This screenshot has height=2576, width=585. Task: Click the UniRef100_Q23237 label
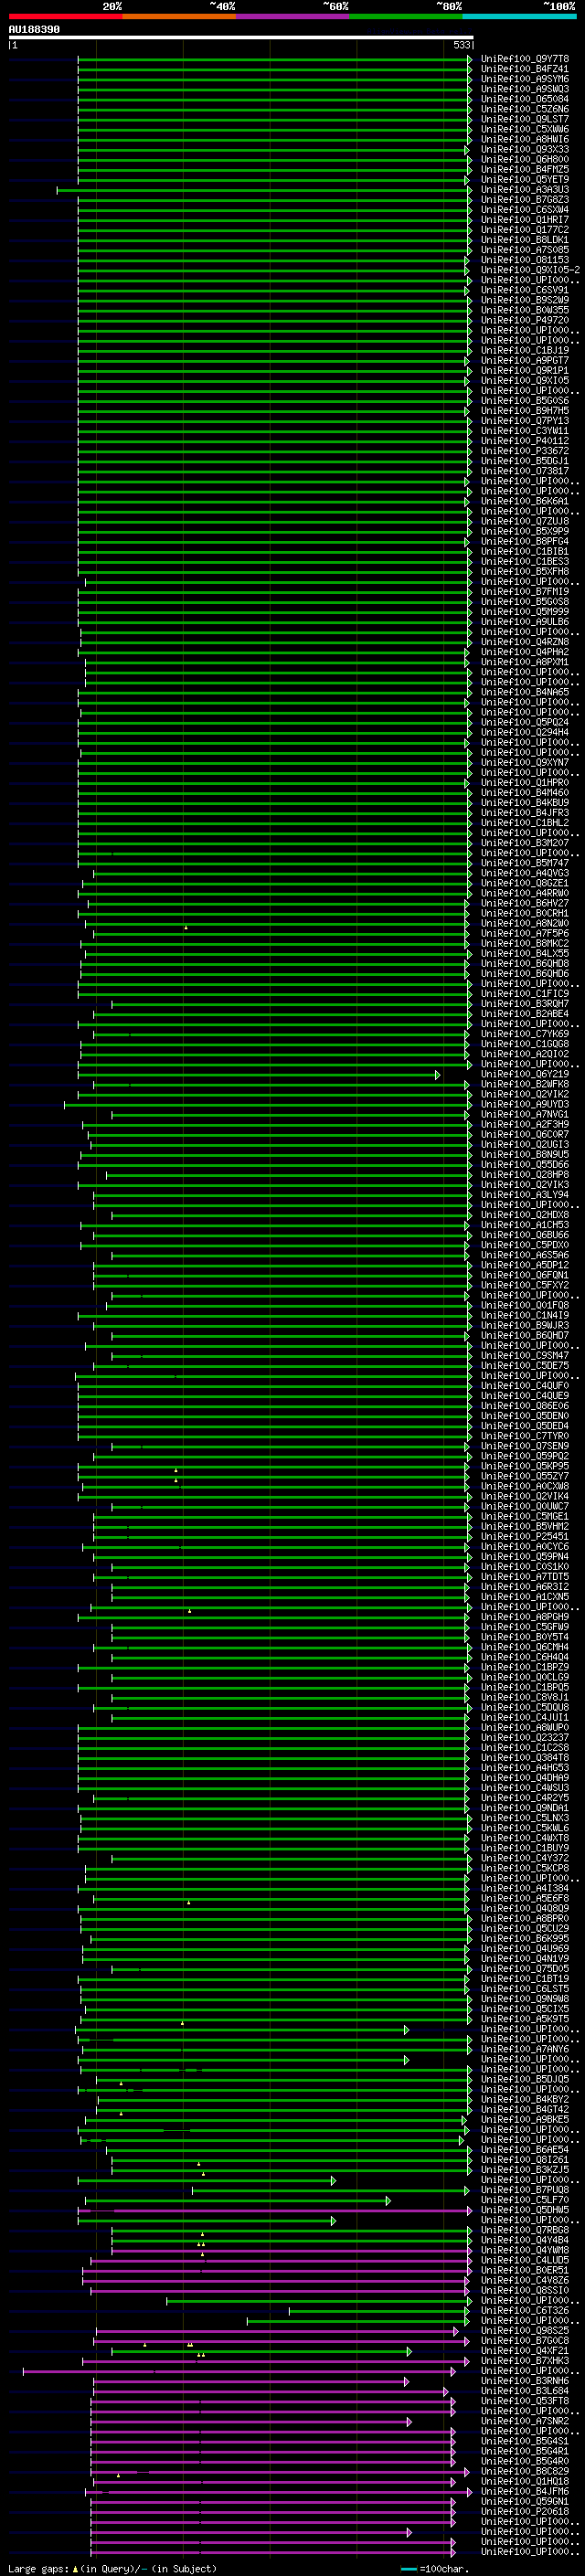[524, 1738]
